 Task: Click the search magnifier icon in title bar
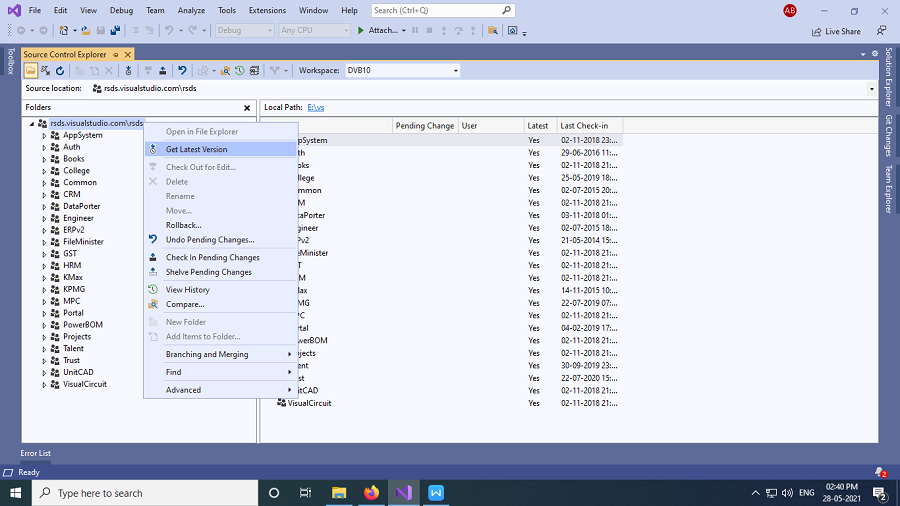(506, 10)
